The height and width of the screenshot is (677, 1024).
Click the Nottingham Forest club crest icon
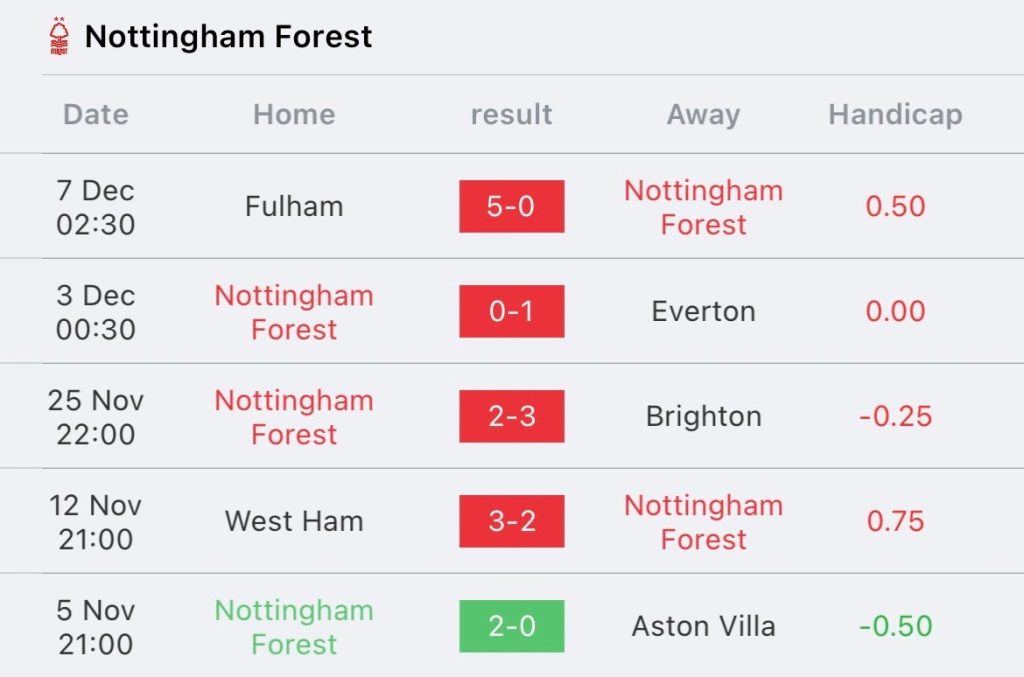coord(59,37)
